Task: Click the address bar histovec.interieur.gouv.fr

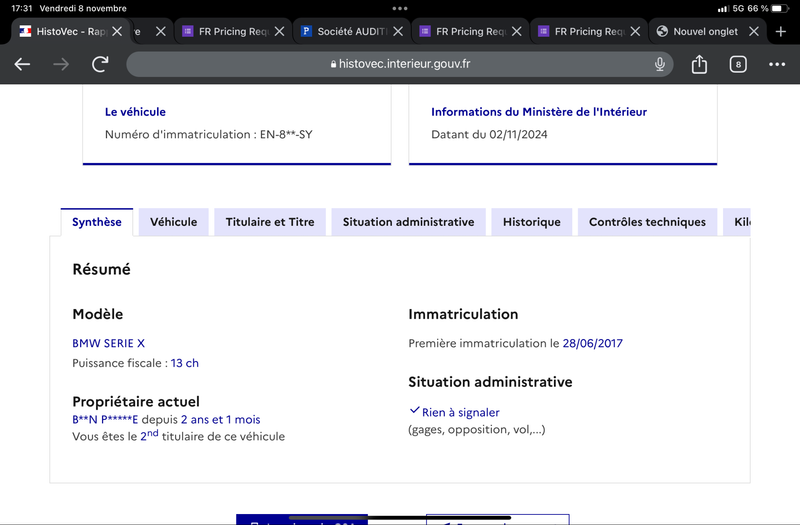Action: pos(399,64)
